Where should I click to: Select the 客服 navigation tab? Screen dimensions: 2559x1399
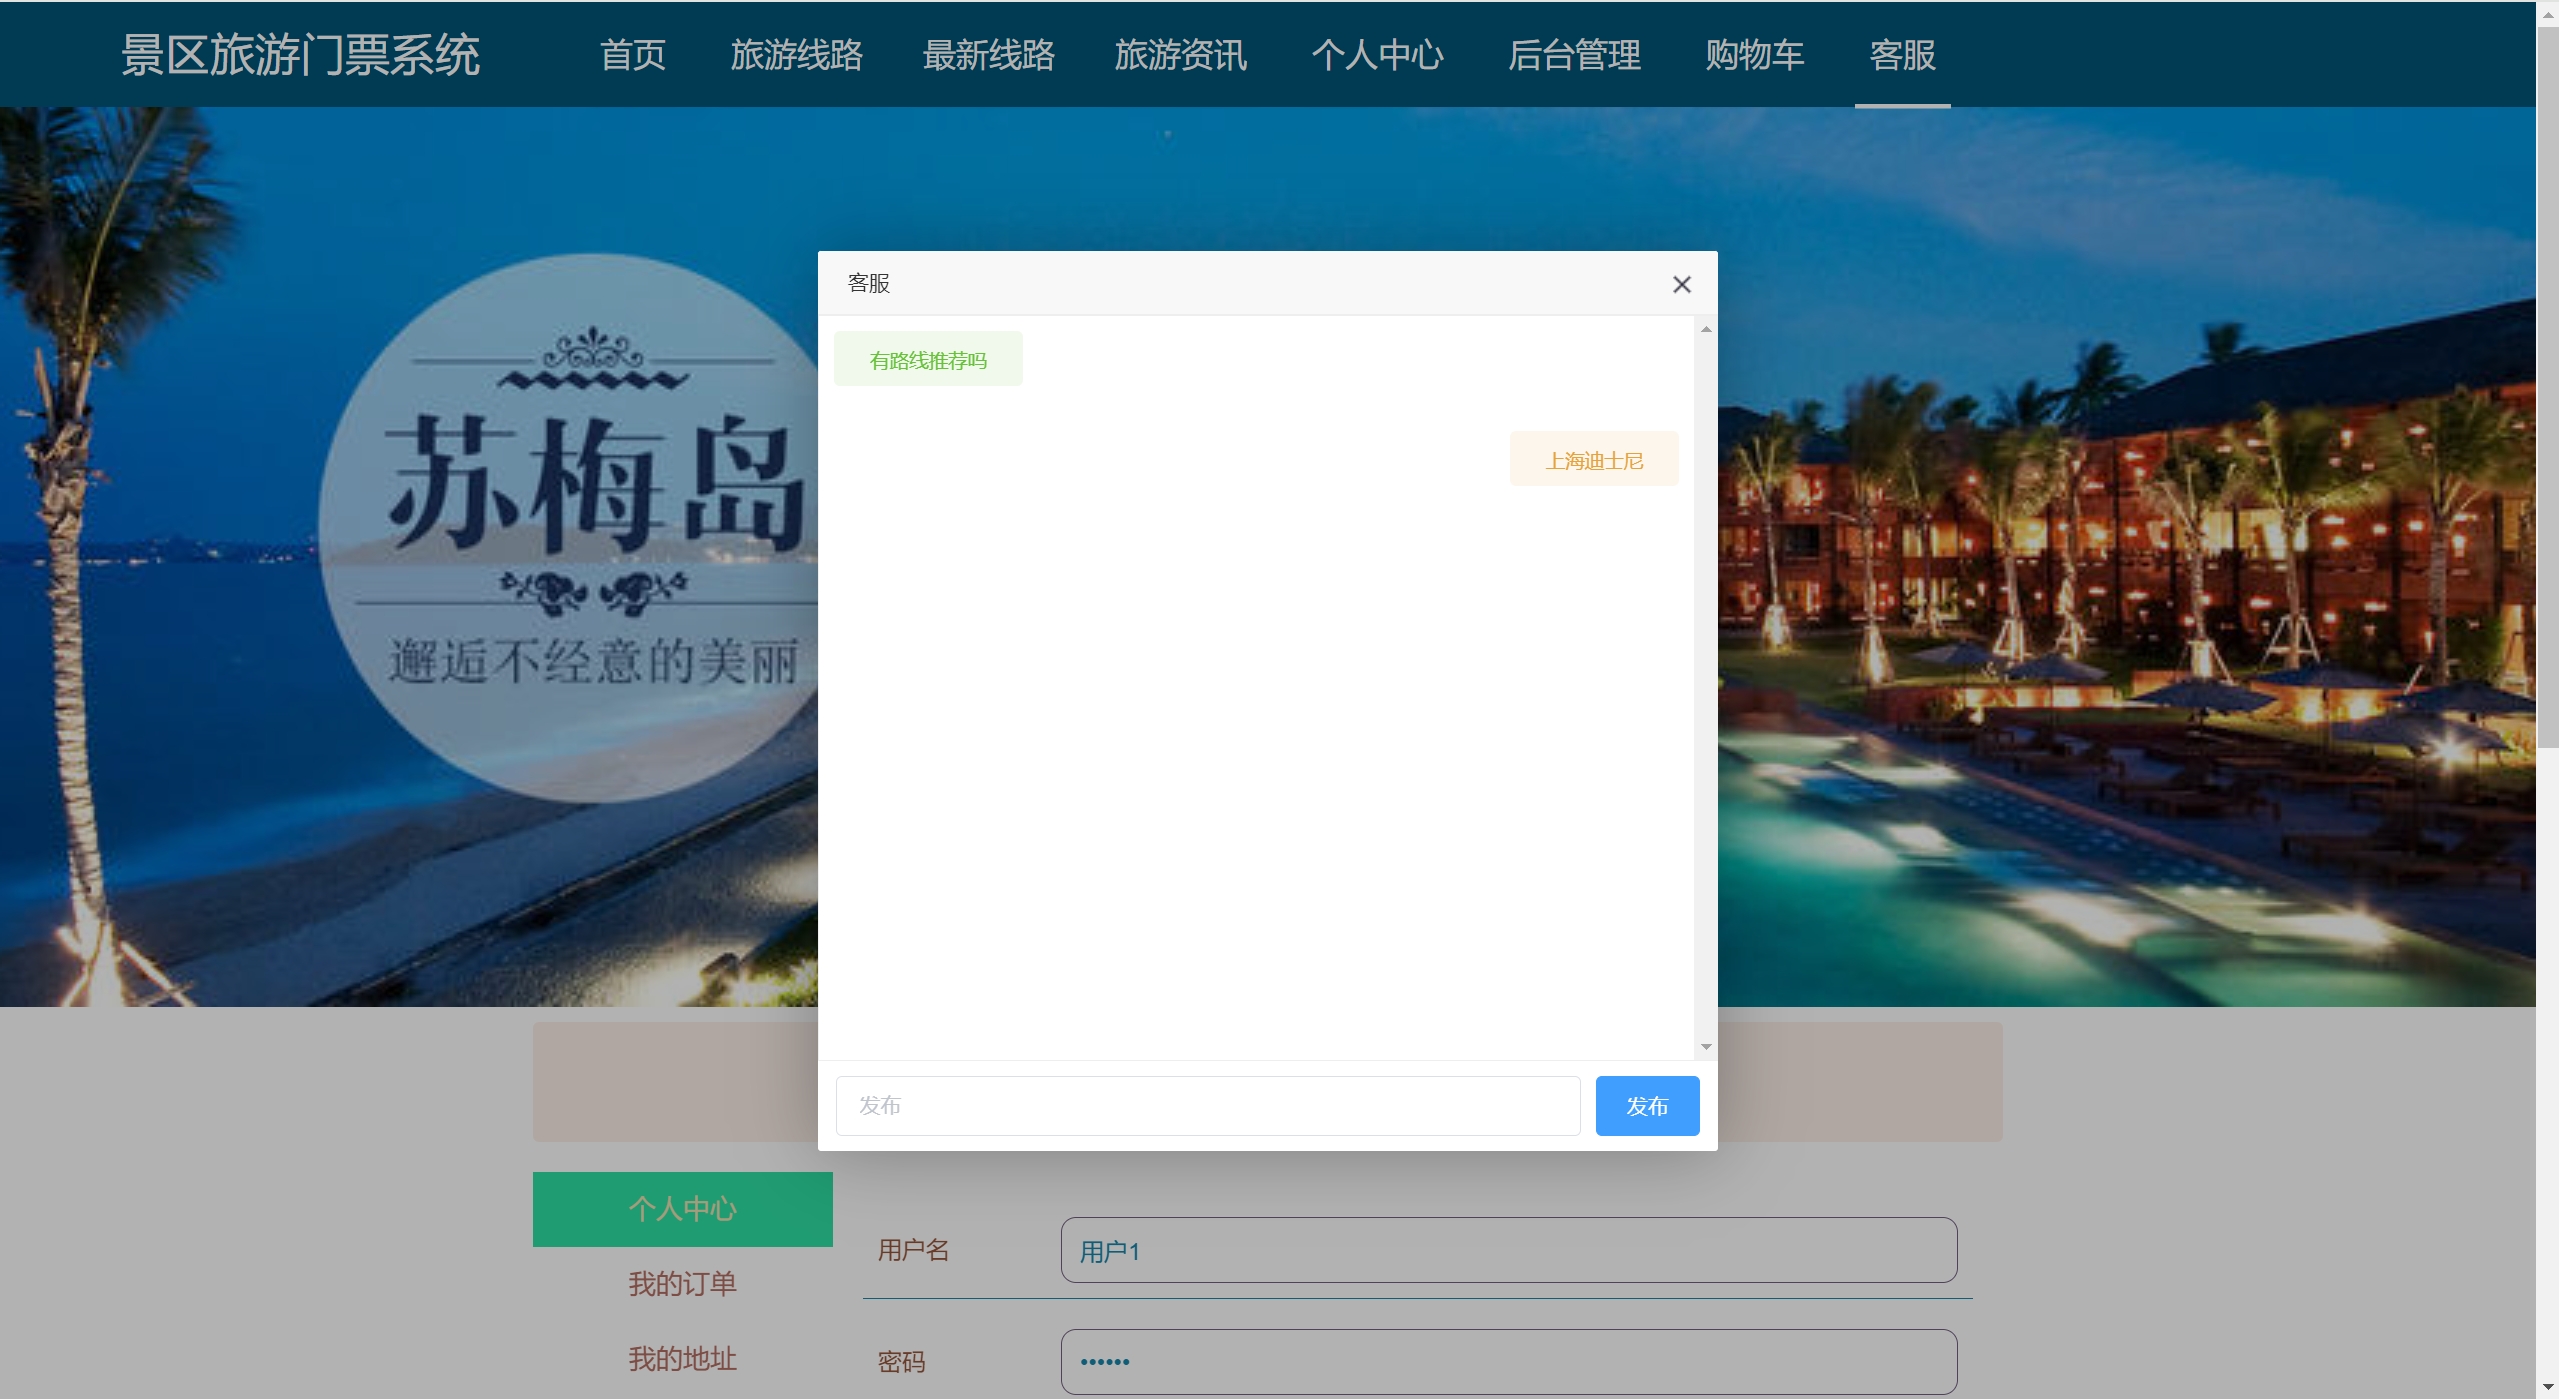click(x=1902, y=55)
